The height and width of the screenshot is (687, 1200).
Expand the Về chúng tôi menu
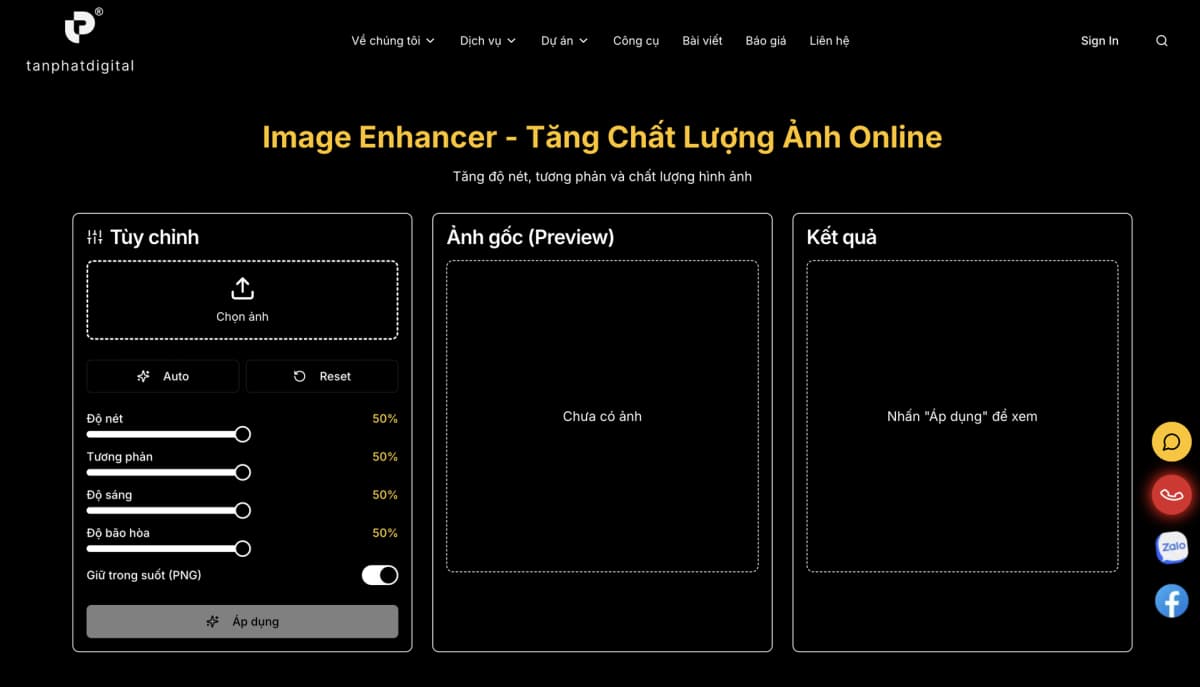coord(393,41)
